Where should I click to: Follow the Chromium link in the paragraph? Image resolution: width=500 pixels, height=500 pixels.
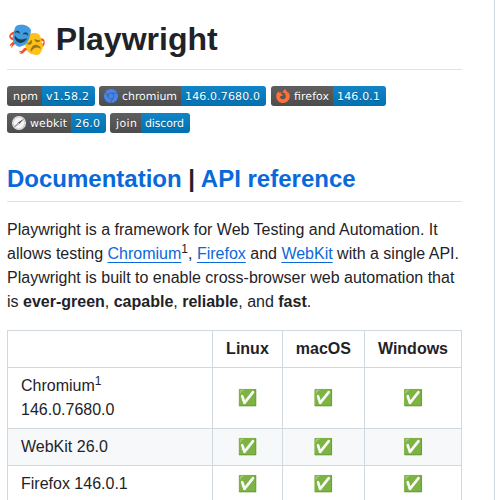click(144, 254)
